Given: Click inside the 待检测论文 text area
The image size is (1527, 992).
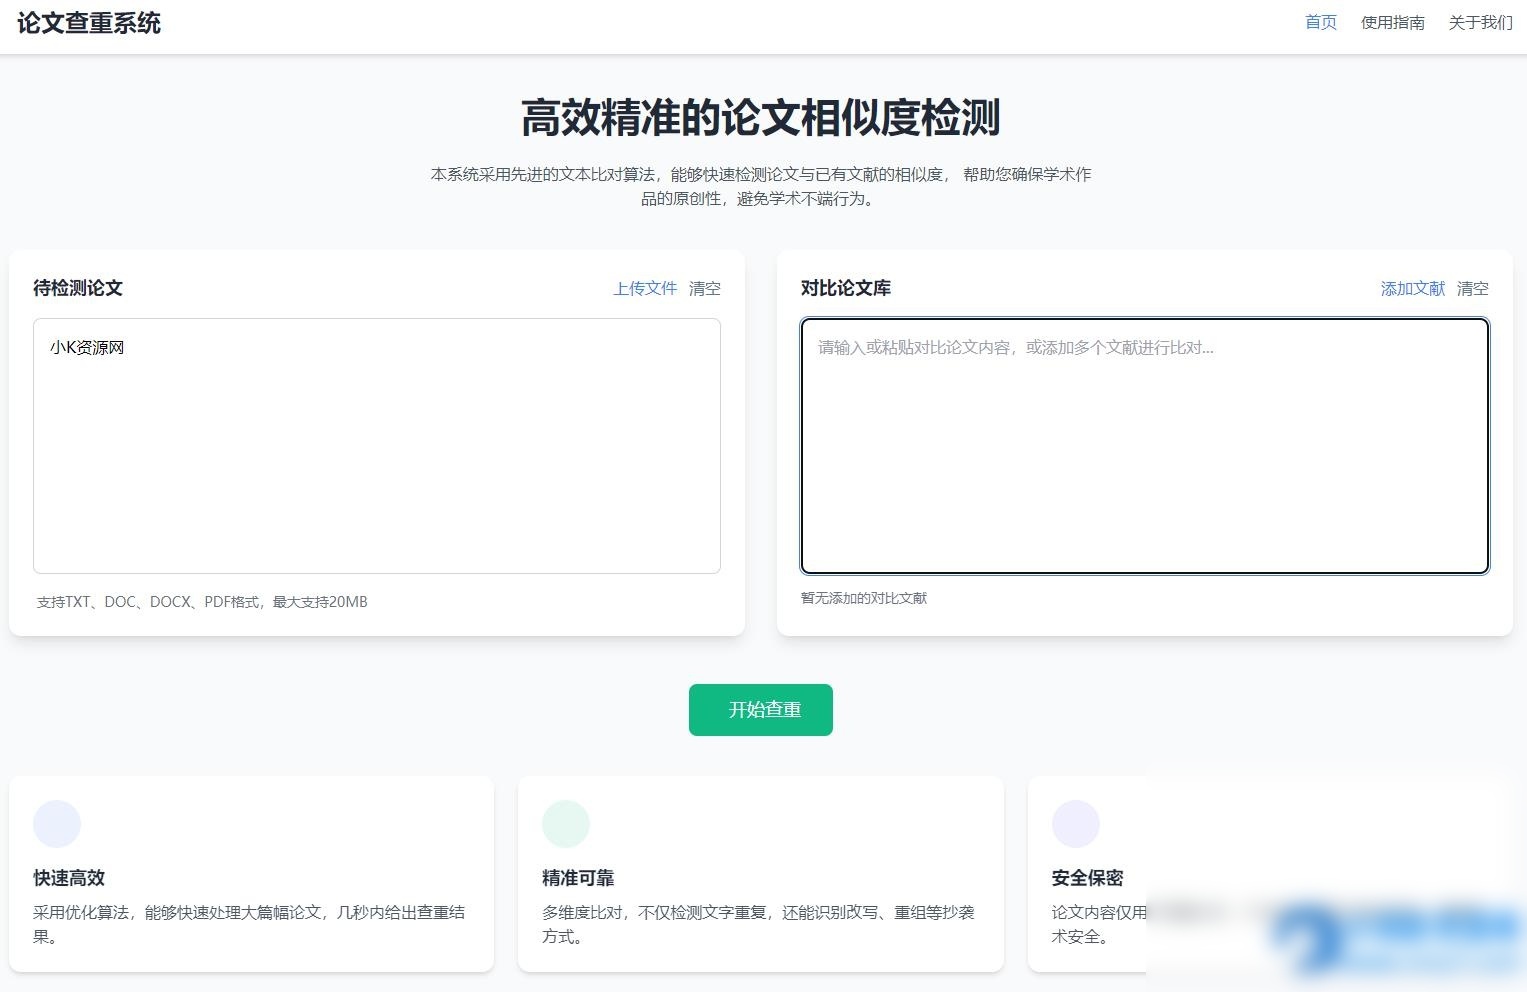Looking at the screenshot, I should (x=377, y=445).
